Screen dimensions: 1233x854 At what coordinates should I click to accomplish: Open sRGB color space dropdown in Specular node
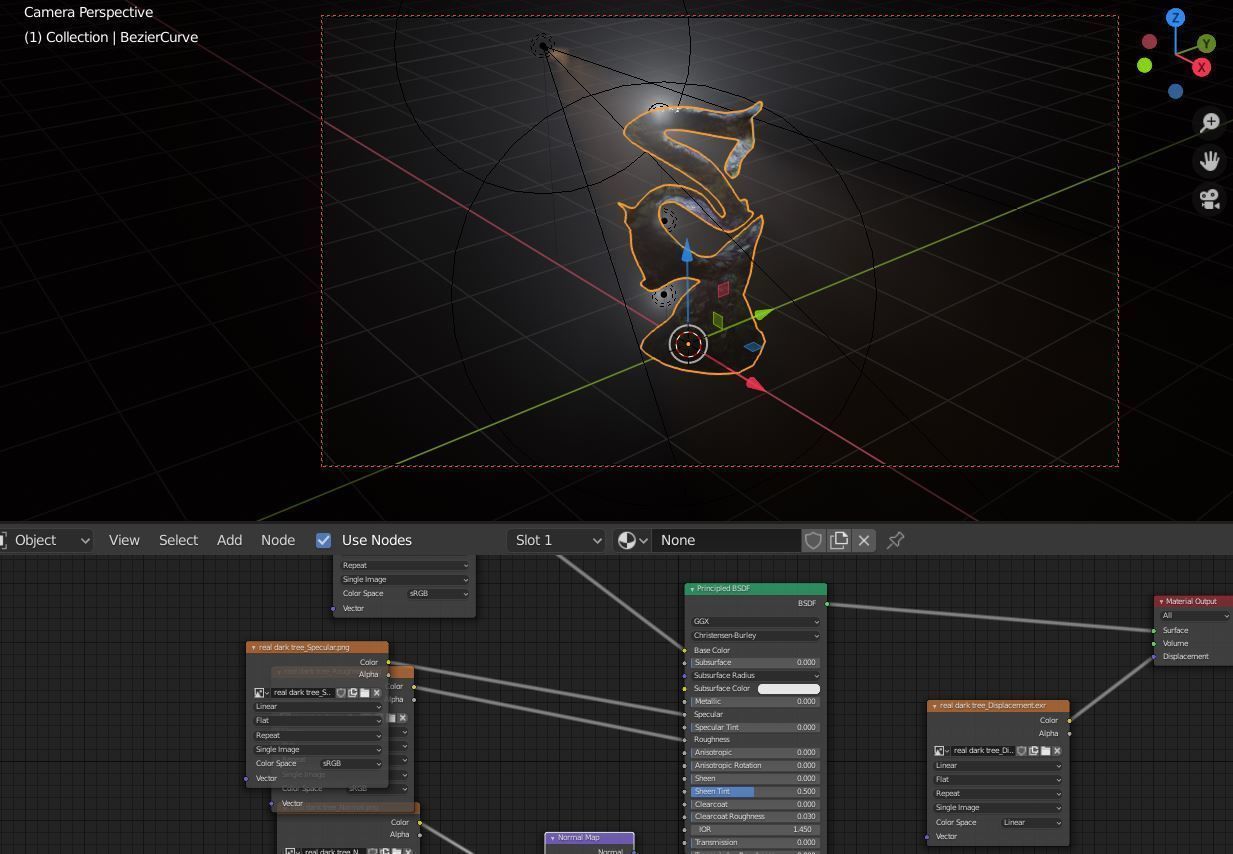[x=350, y=763]
